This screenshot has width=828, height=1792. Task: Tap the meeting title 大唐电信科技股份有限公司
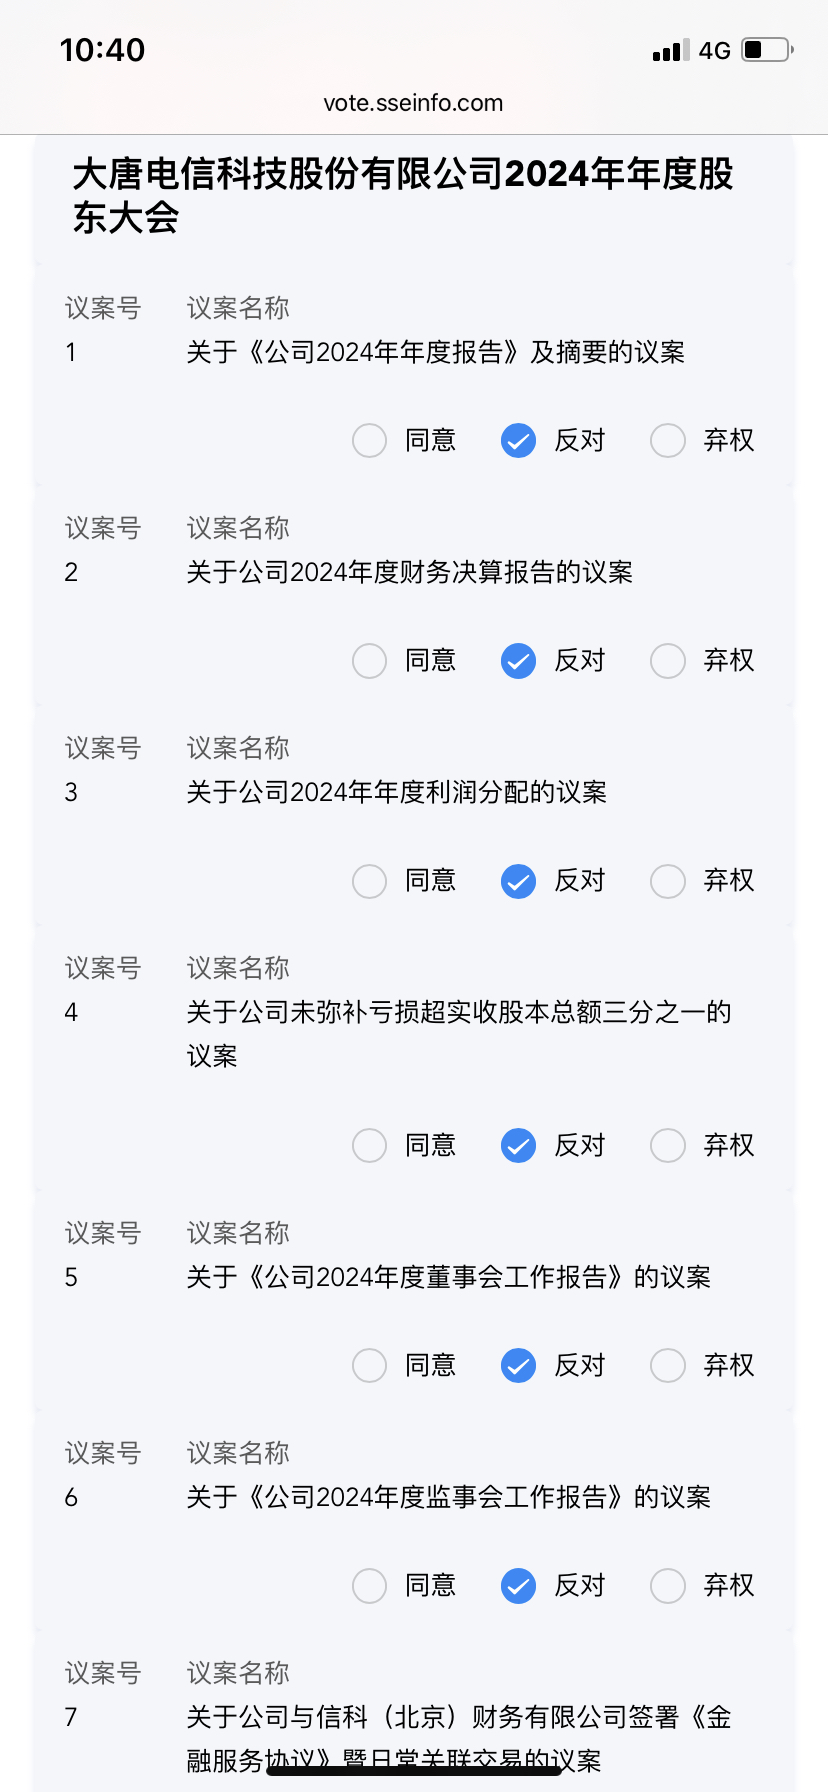pos(403,195)
